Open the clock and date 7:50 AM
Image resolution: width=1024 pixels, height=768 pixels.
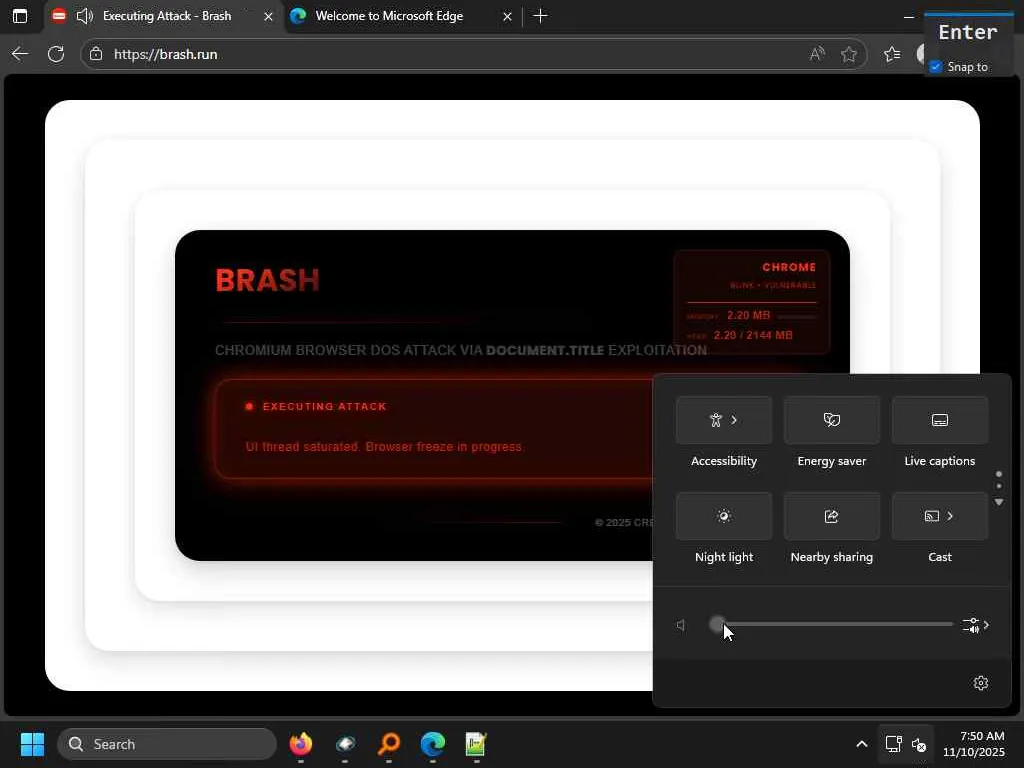click(x=974, y=744)
